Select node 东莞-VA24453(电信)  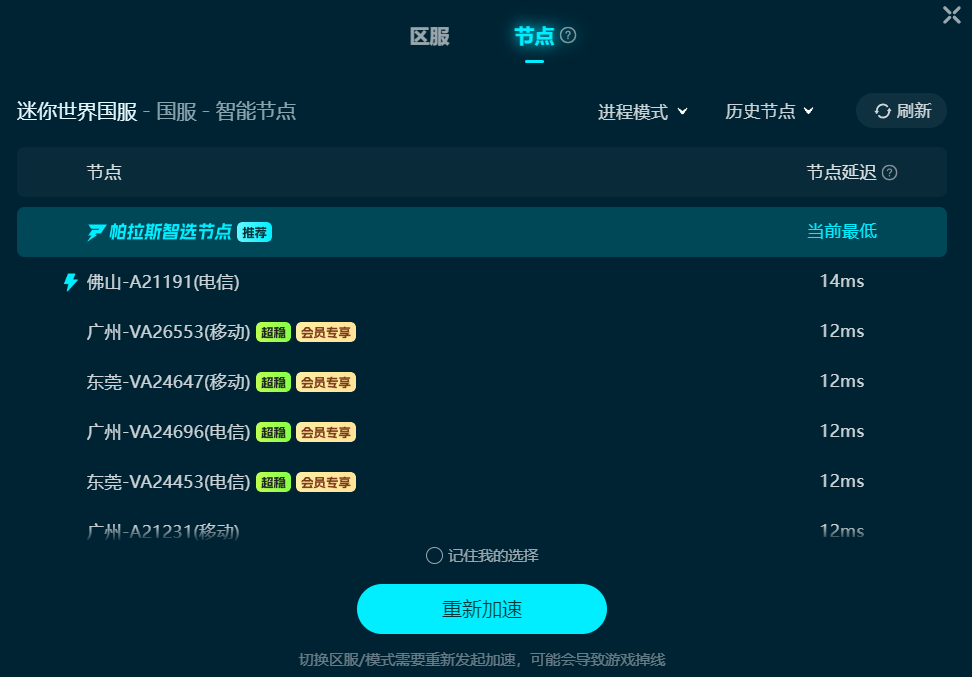click(482, 482)
